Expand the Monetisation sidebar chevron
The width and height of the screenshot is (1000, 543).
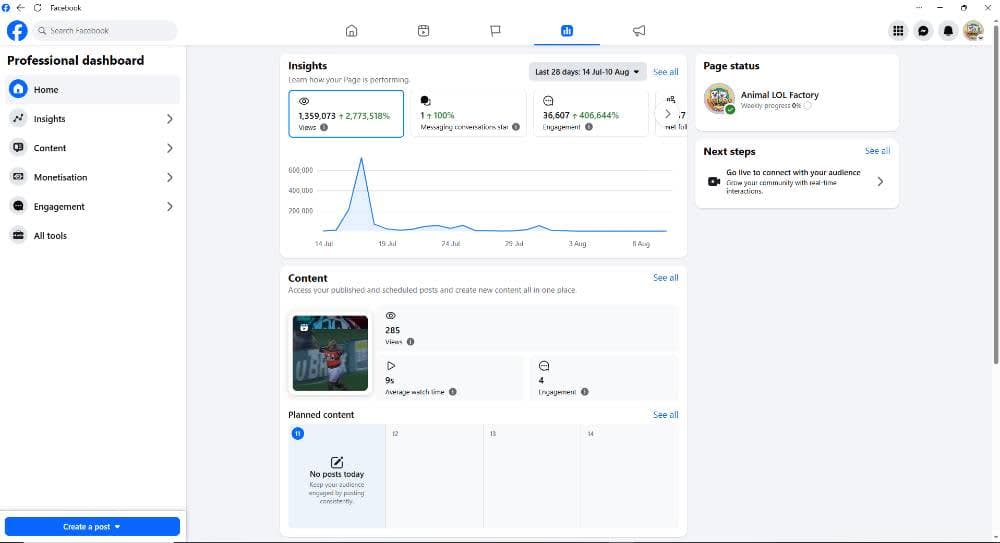170,177
